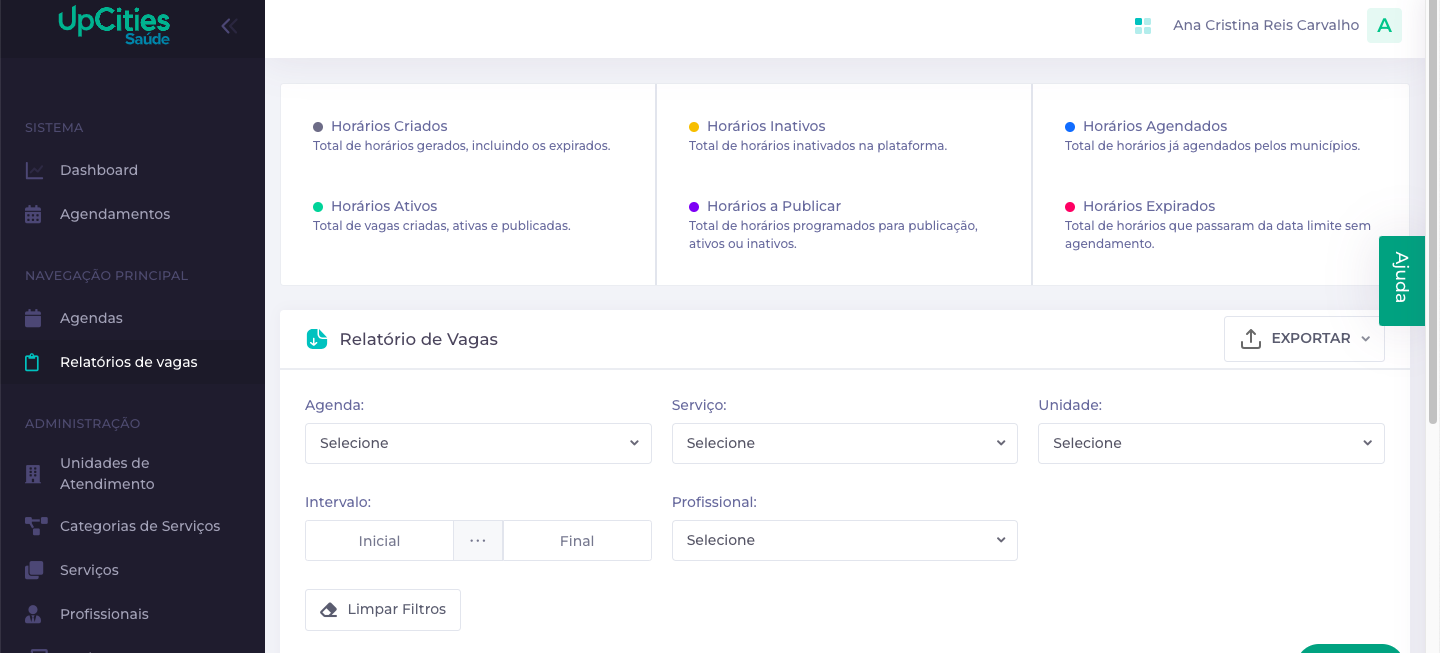Navigate to Categorias de Serviços
Screen dimensions: 1440x653
tap(132, 526)
